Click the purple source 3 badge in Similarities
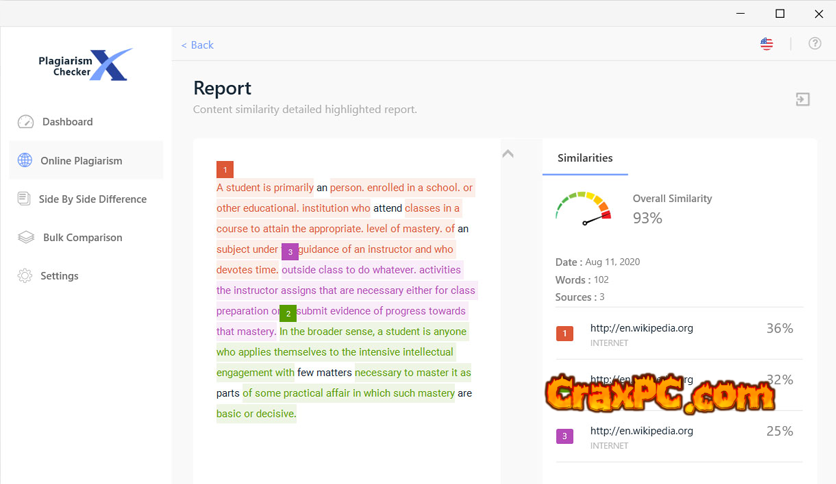 pyautogui.click(x=565, y=436)
